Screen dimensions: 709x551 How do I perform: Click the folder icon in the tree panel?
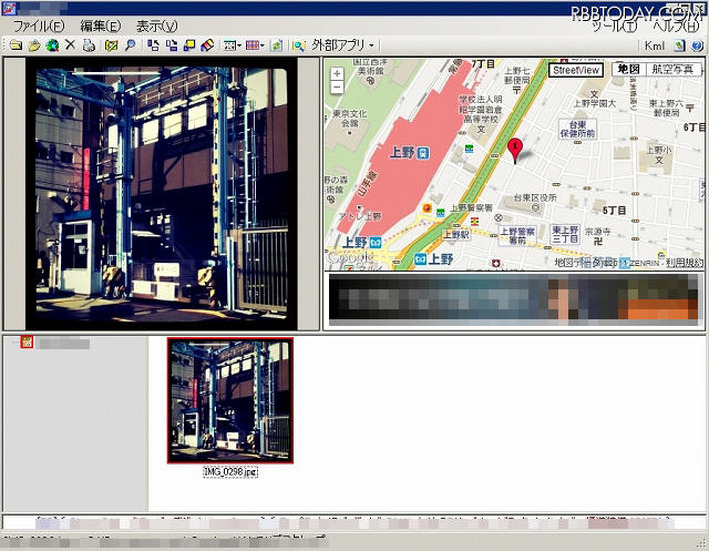click(27, 342)
